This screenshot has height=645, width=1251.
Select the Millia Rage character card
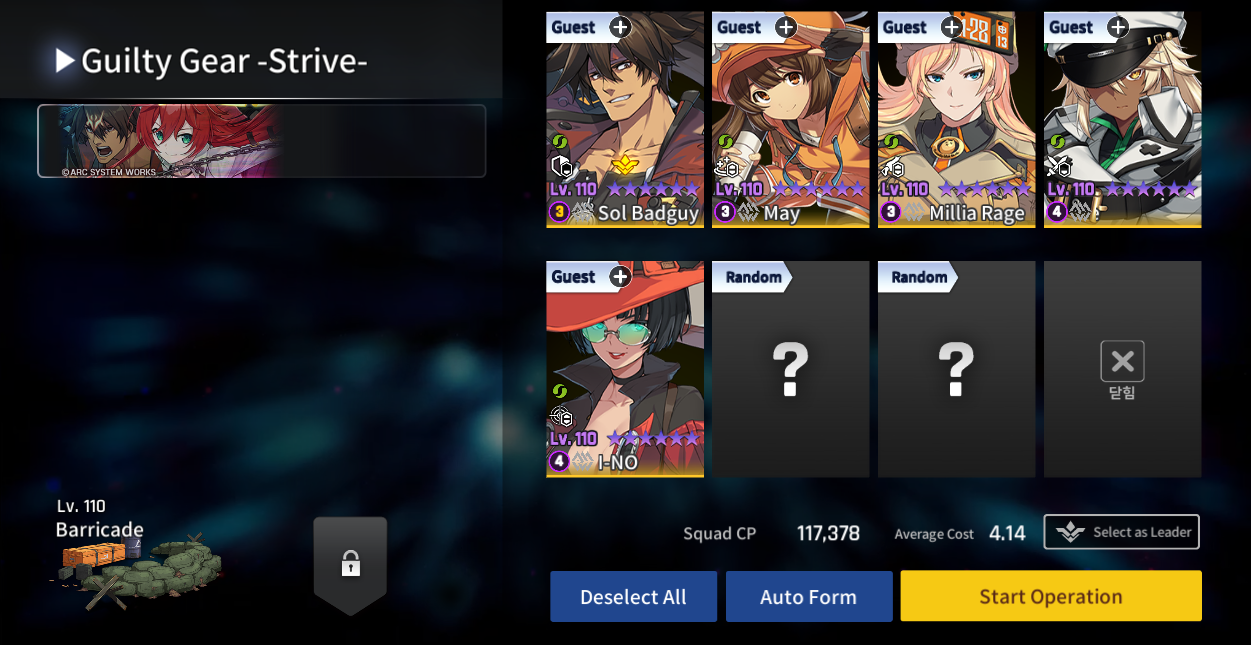[x=956, y=120]
